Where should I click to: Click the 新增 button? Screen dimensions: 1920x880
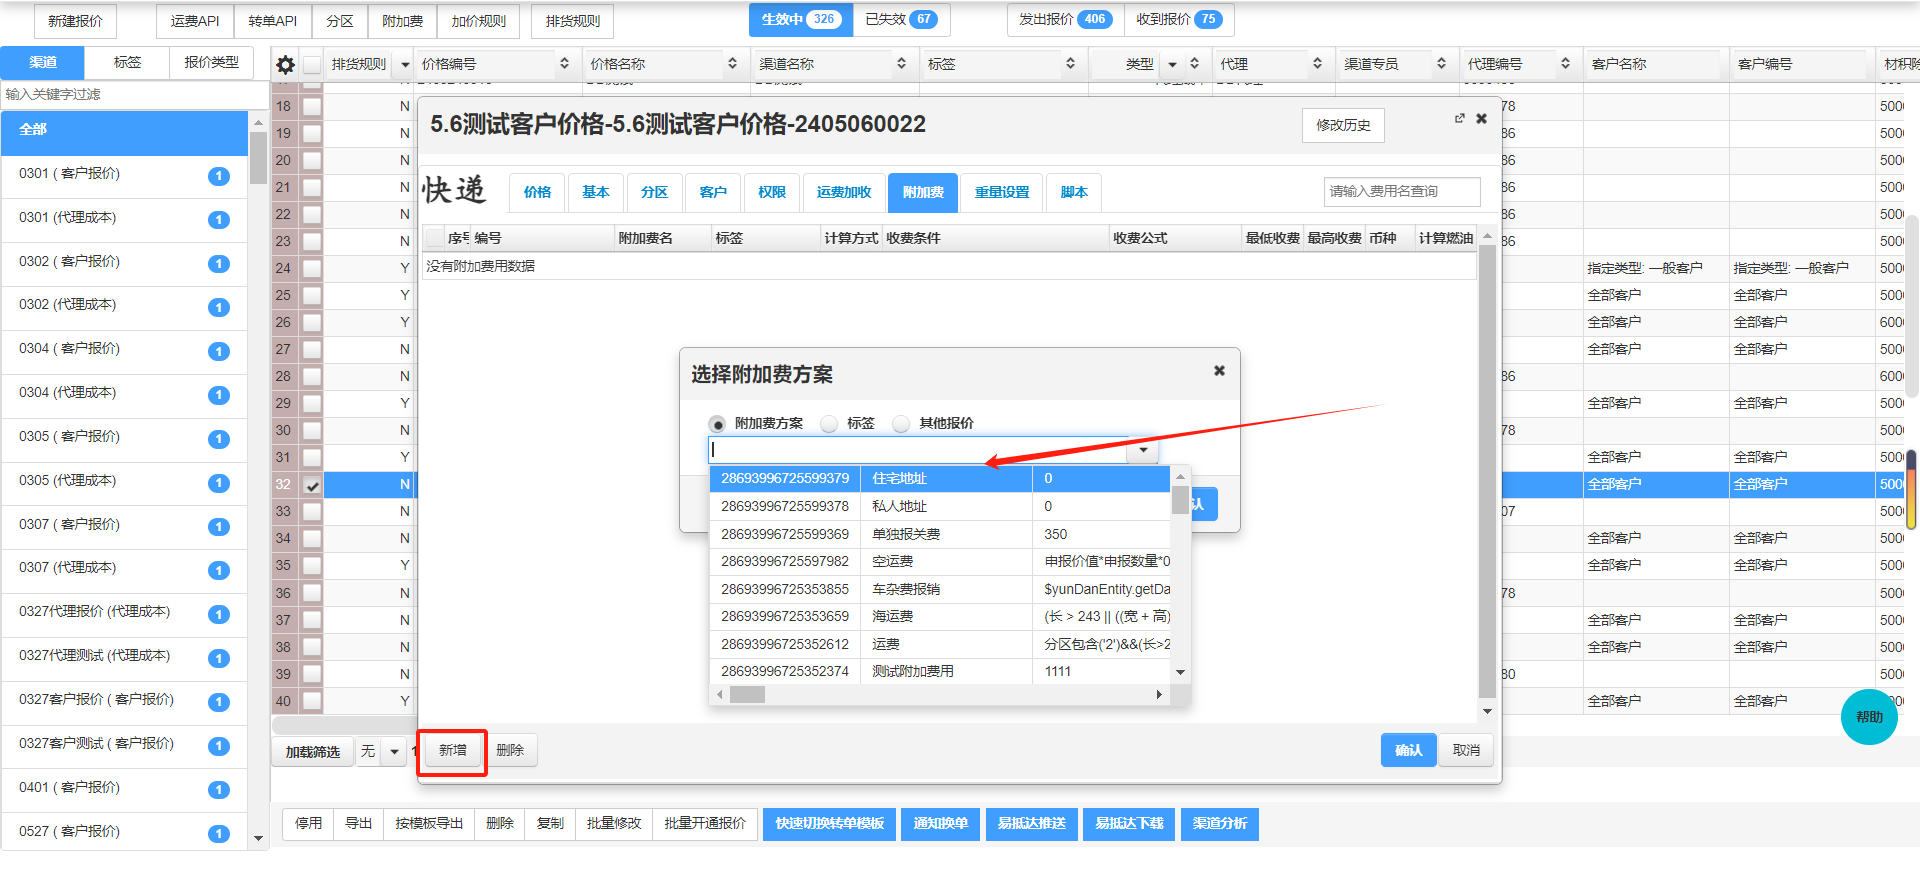coord(452,750)
